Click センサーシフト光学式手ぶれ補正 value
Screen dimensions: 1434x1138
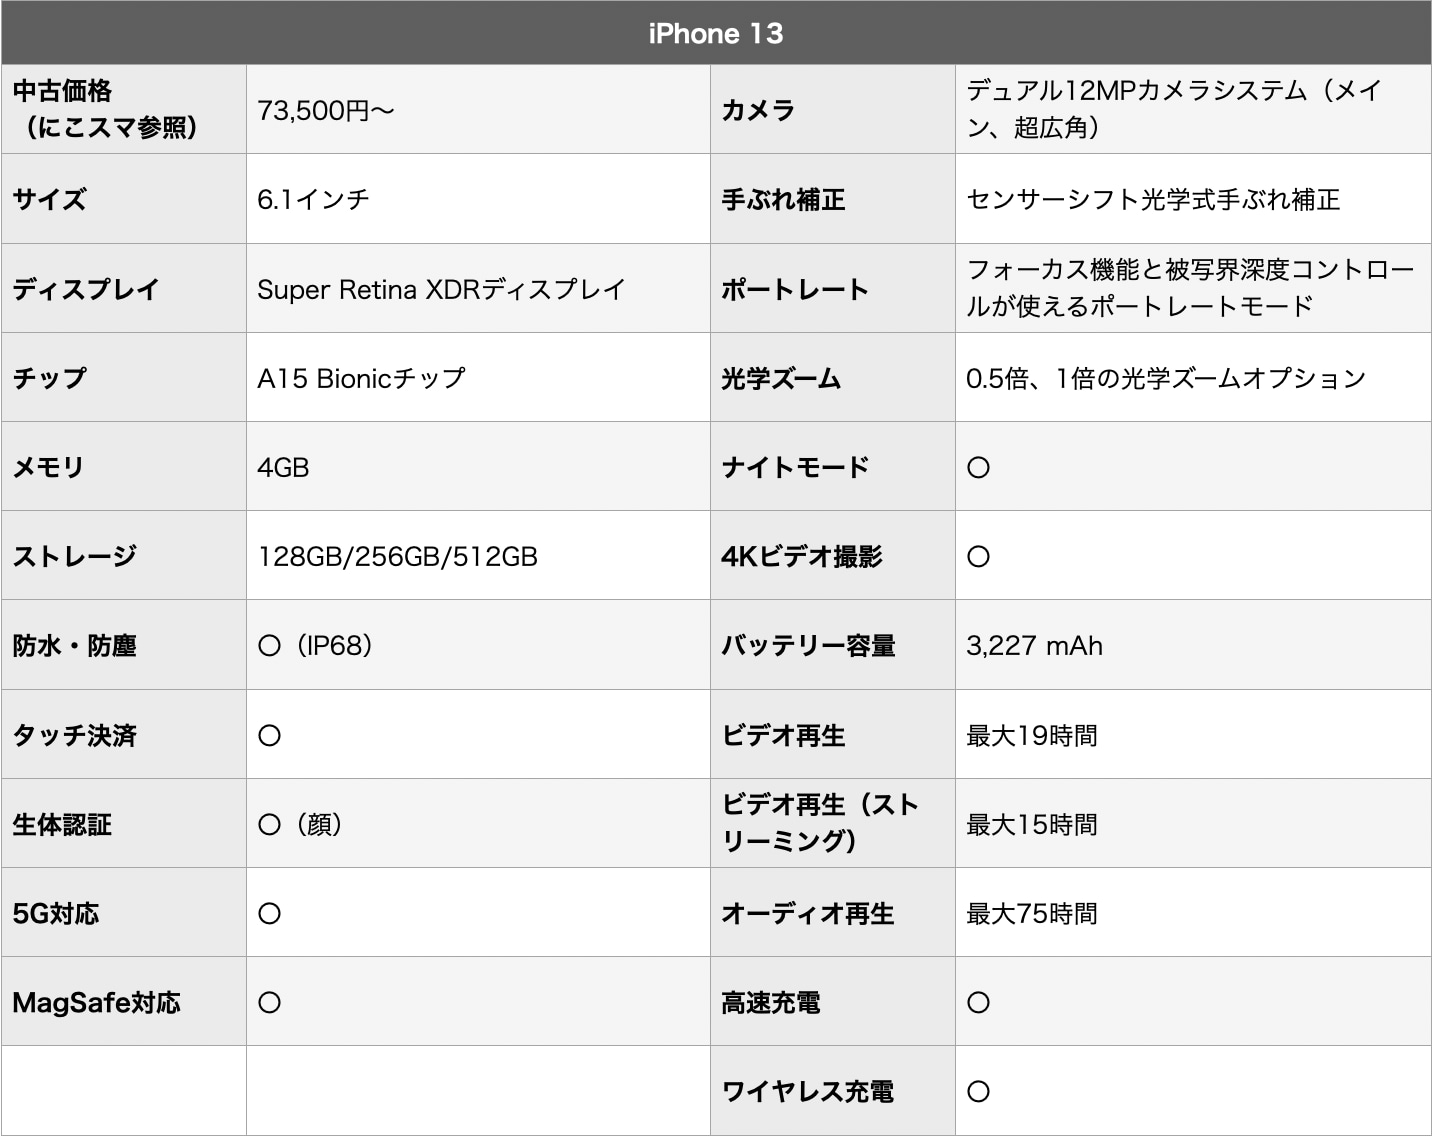[x=1153, y=199]
